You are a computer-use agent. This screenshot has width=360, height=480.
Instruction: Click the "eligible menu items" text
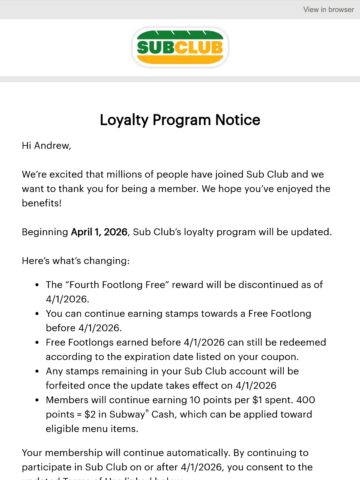coord(92,429)
